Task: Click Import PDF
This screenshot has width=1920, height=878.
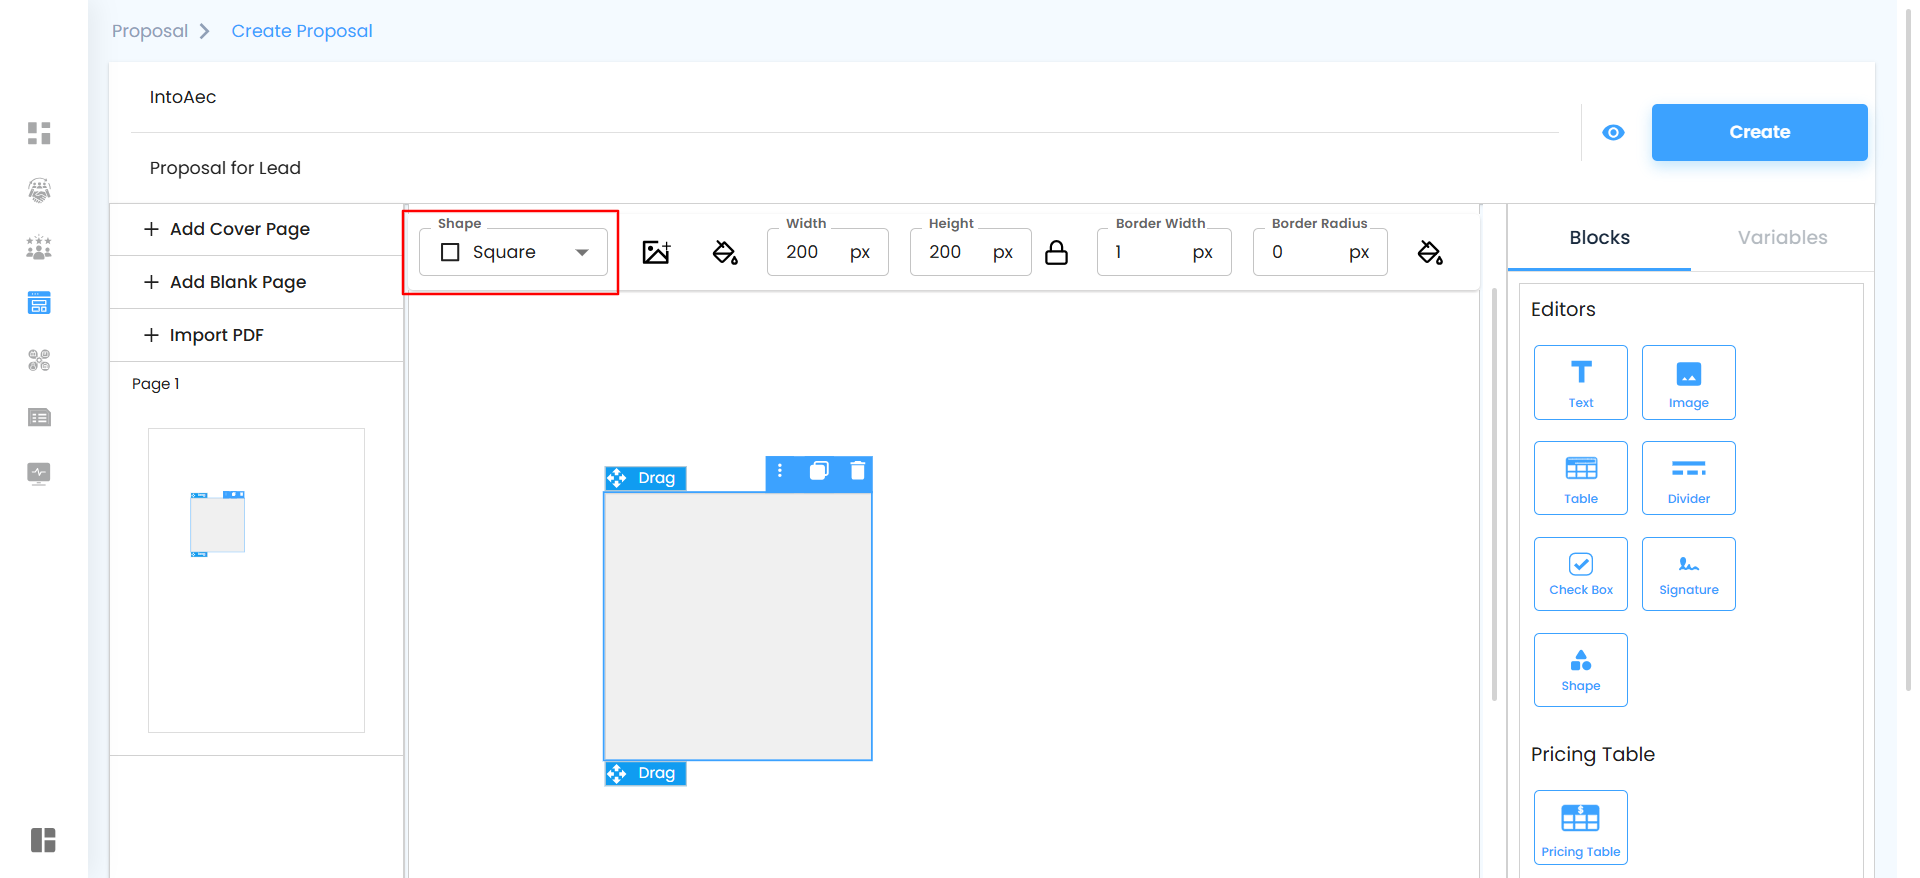Action: [256, 335]
